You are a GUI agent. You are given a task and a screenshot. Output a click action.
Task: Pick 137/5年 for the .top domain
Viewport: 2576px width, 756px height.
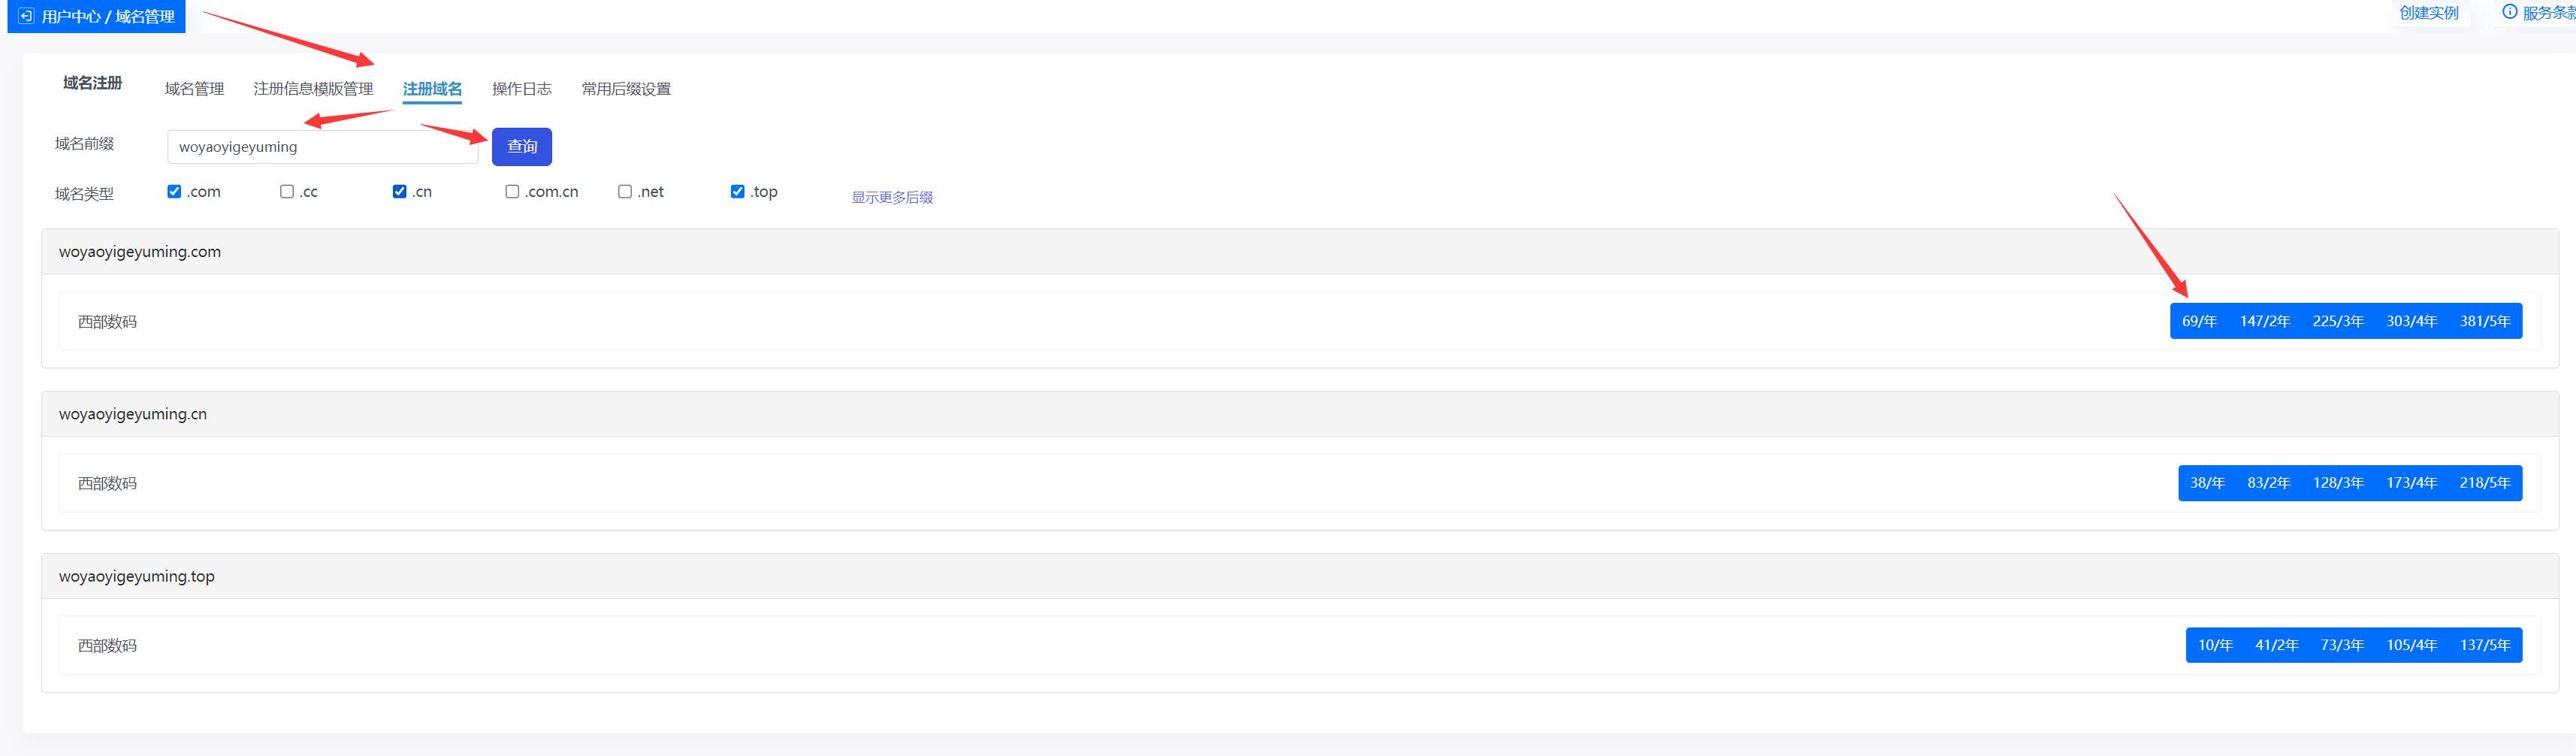(2485, 645)
